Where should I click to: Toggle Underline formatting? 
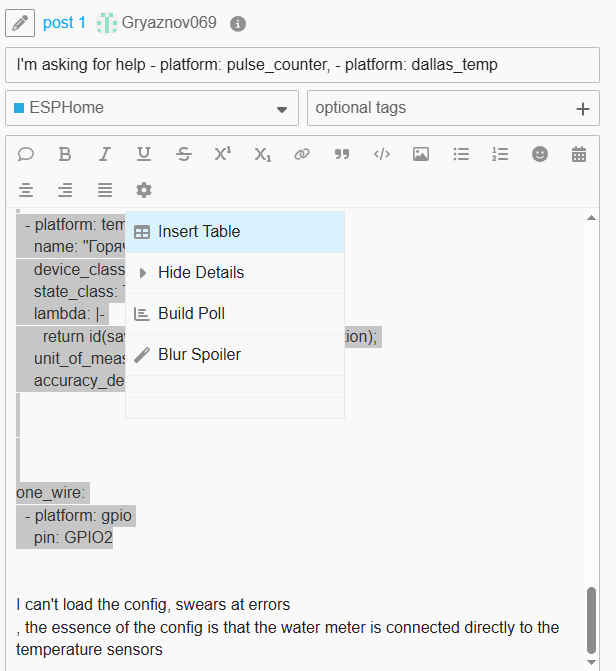click(144, 154)
